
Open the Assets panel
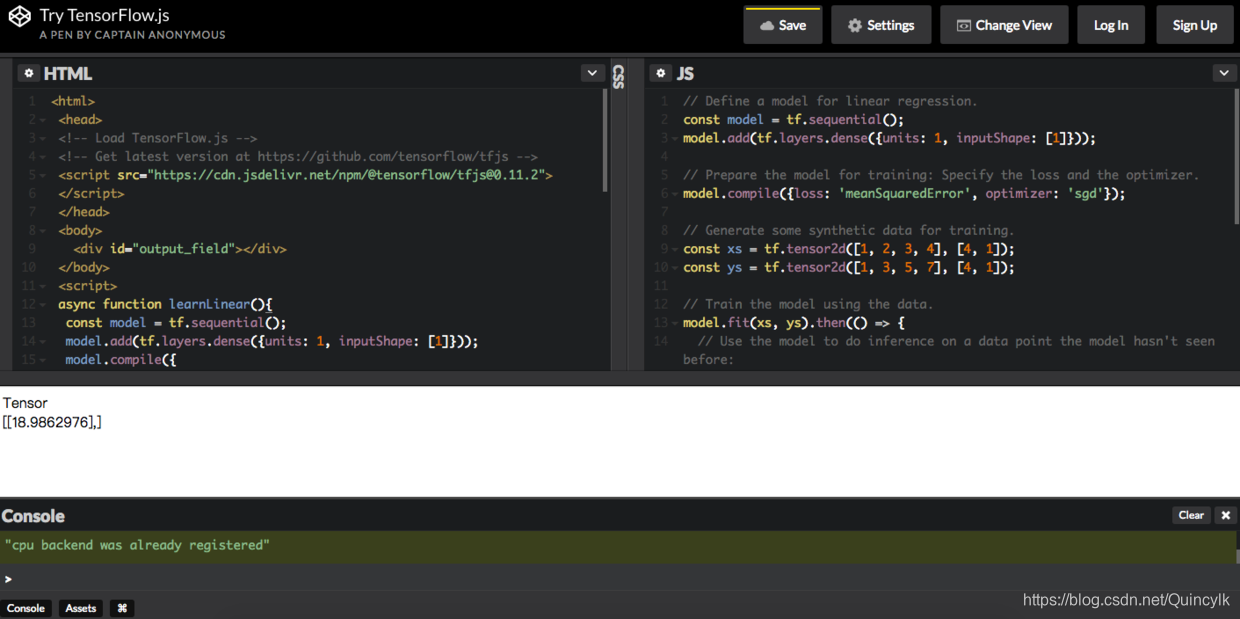[81, 608]
